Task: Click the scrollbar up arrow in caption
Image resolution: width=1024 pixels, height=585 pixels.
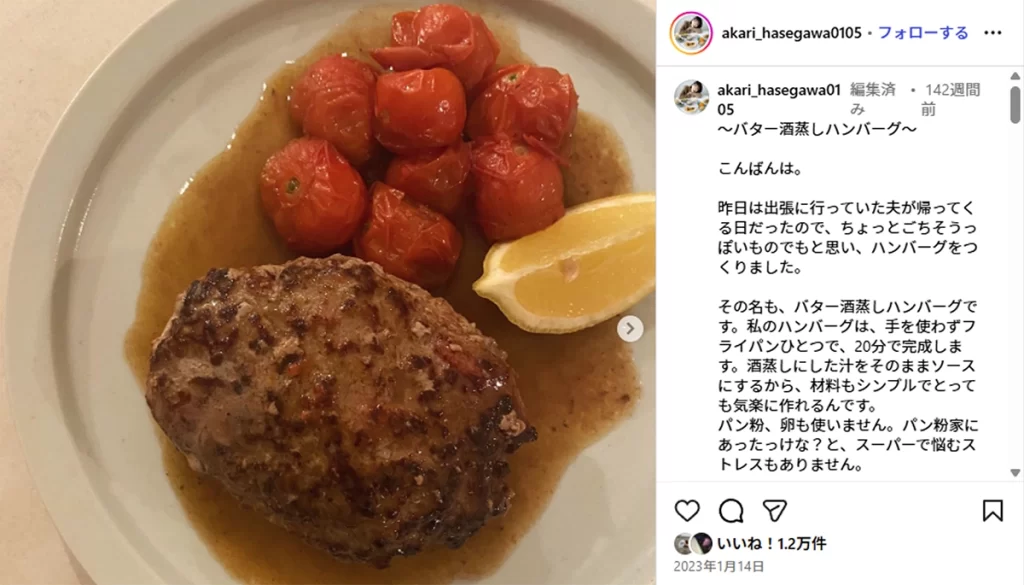Action: 1015,76
